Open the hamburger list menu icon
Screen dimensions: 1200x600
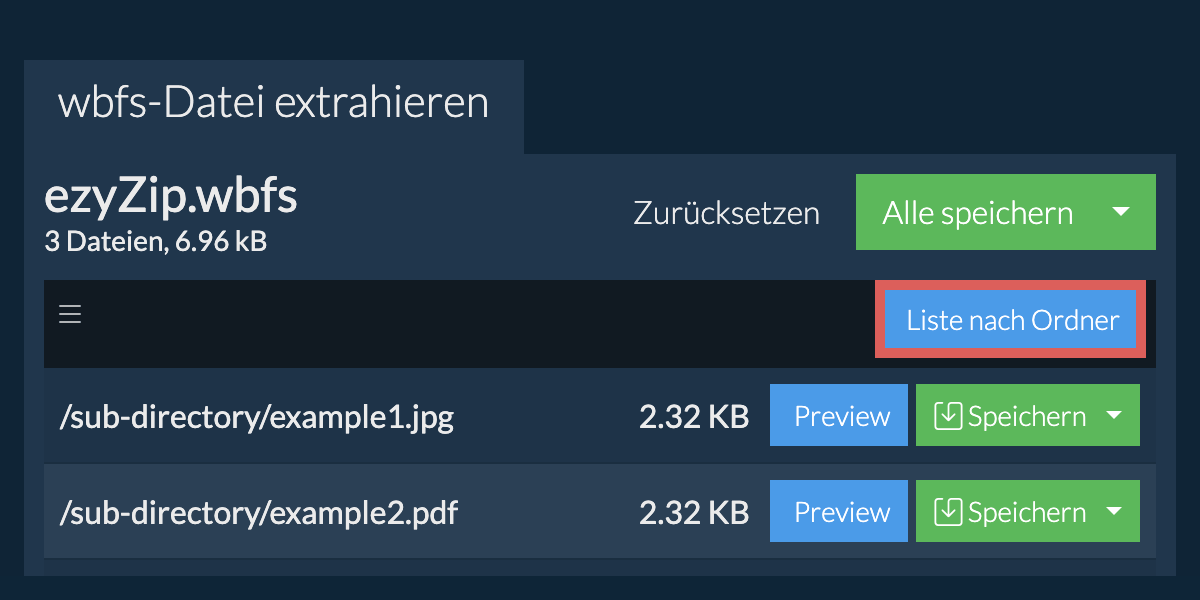click(x=69, y=315)
